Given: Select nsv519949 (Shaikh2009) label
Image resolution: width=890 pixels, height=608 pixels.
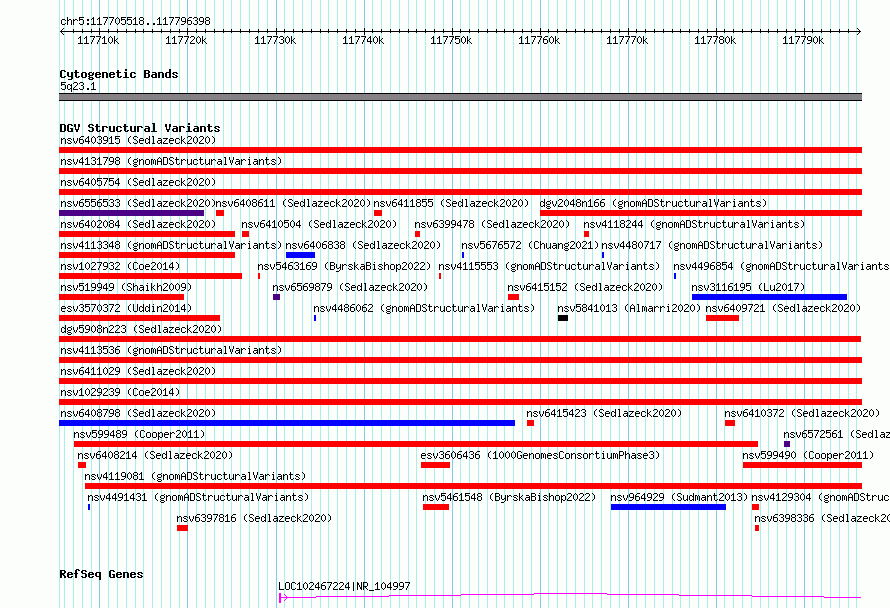Looking at the screenshot, I should click(x=126, y=287).
